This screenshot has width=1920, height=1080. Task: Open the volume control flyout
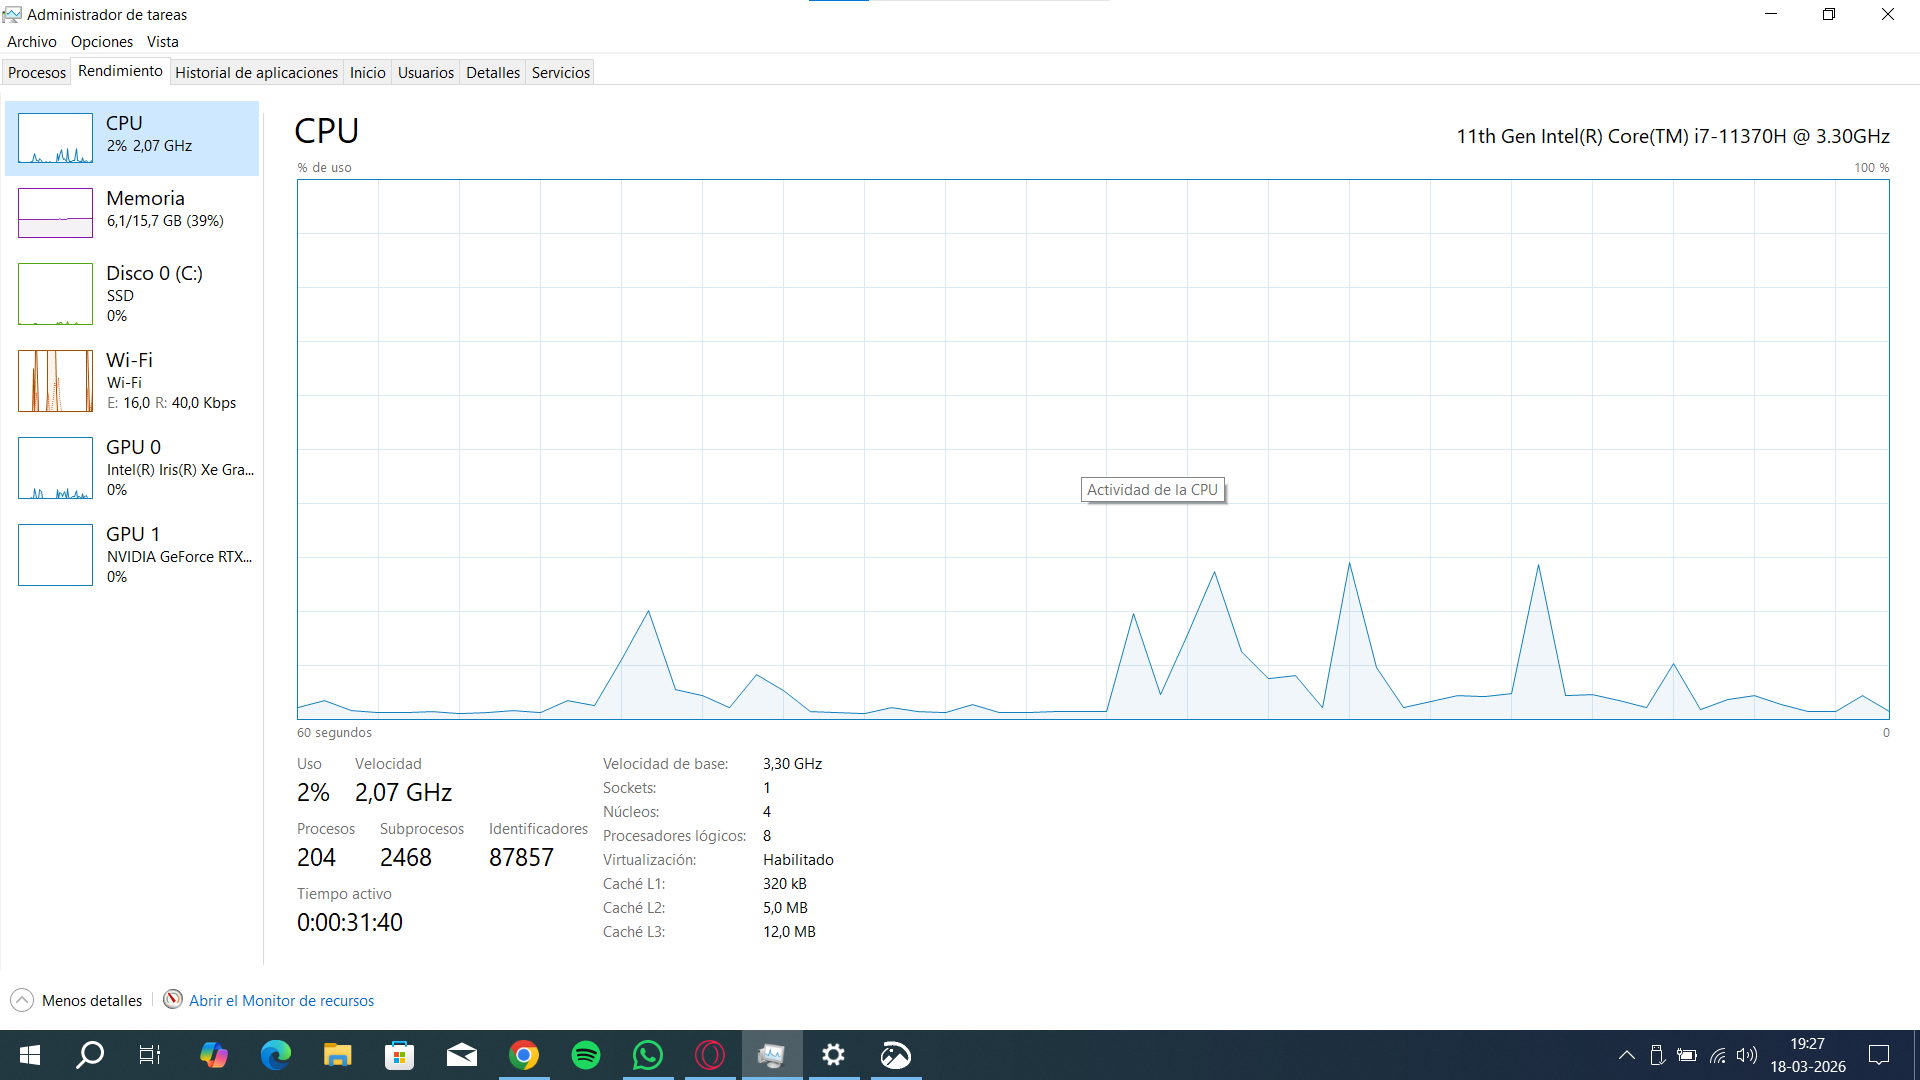click(1748, 1055)
